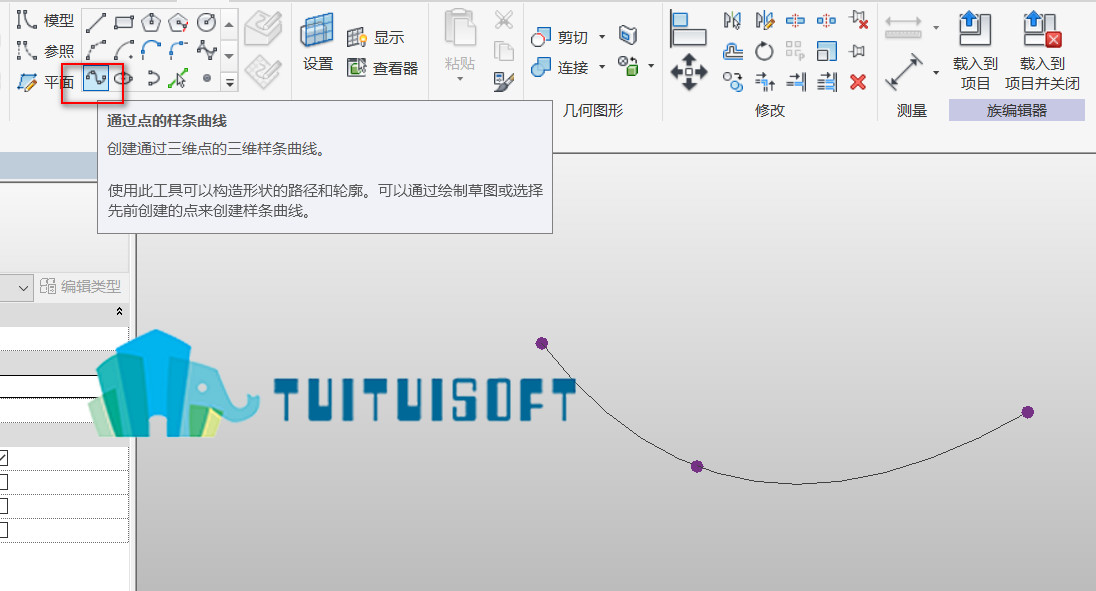This screenshot has width=1096, height=591.
Task: Pick the Start-End-Radius Arc tool
Action: pyautogui.click(x=96, y=50)
